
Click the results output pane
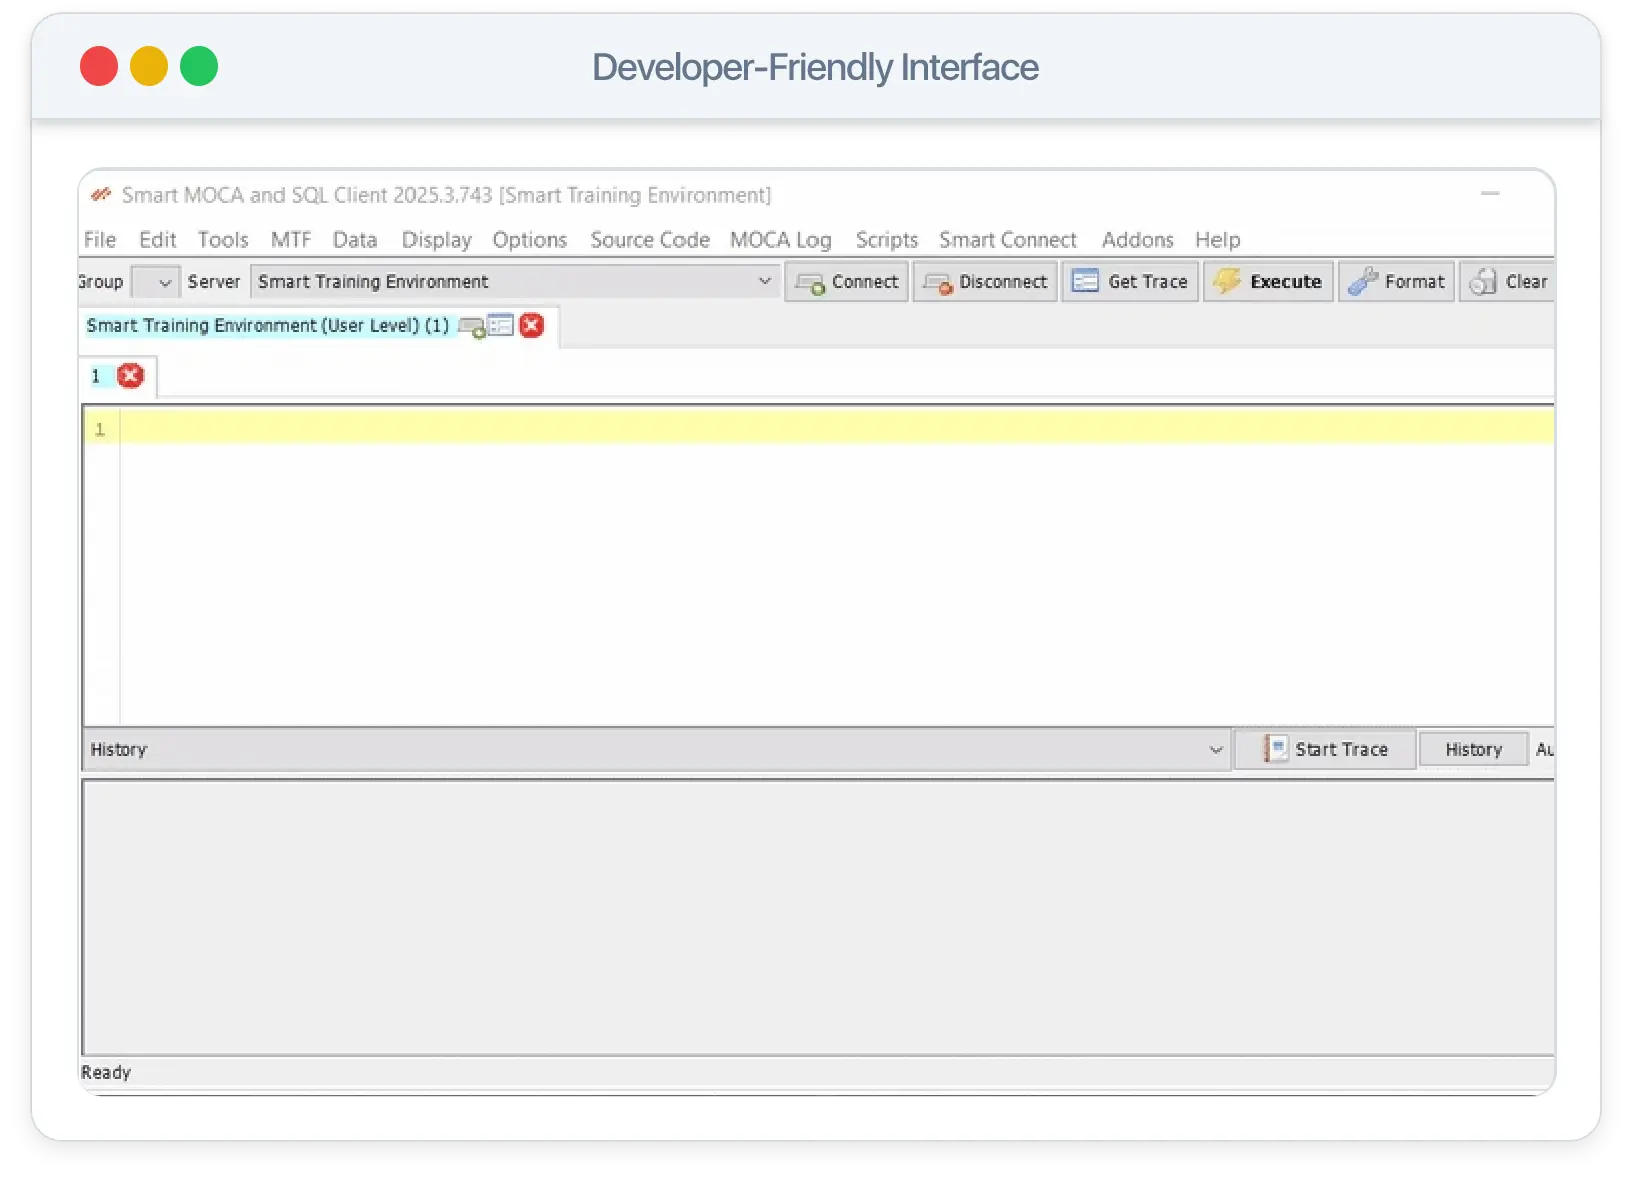pyautogui.click(x=818, y=917)
